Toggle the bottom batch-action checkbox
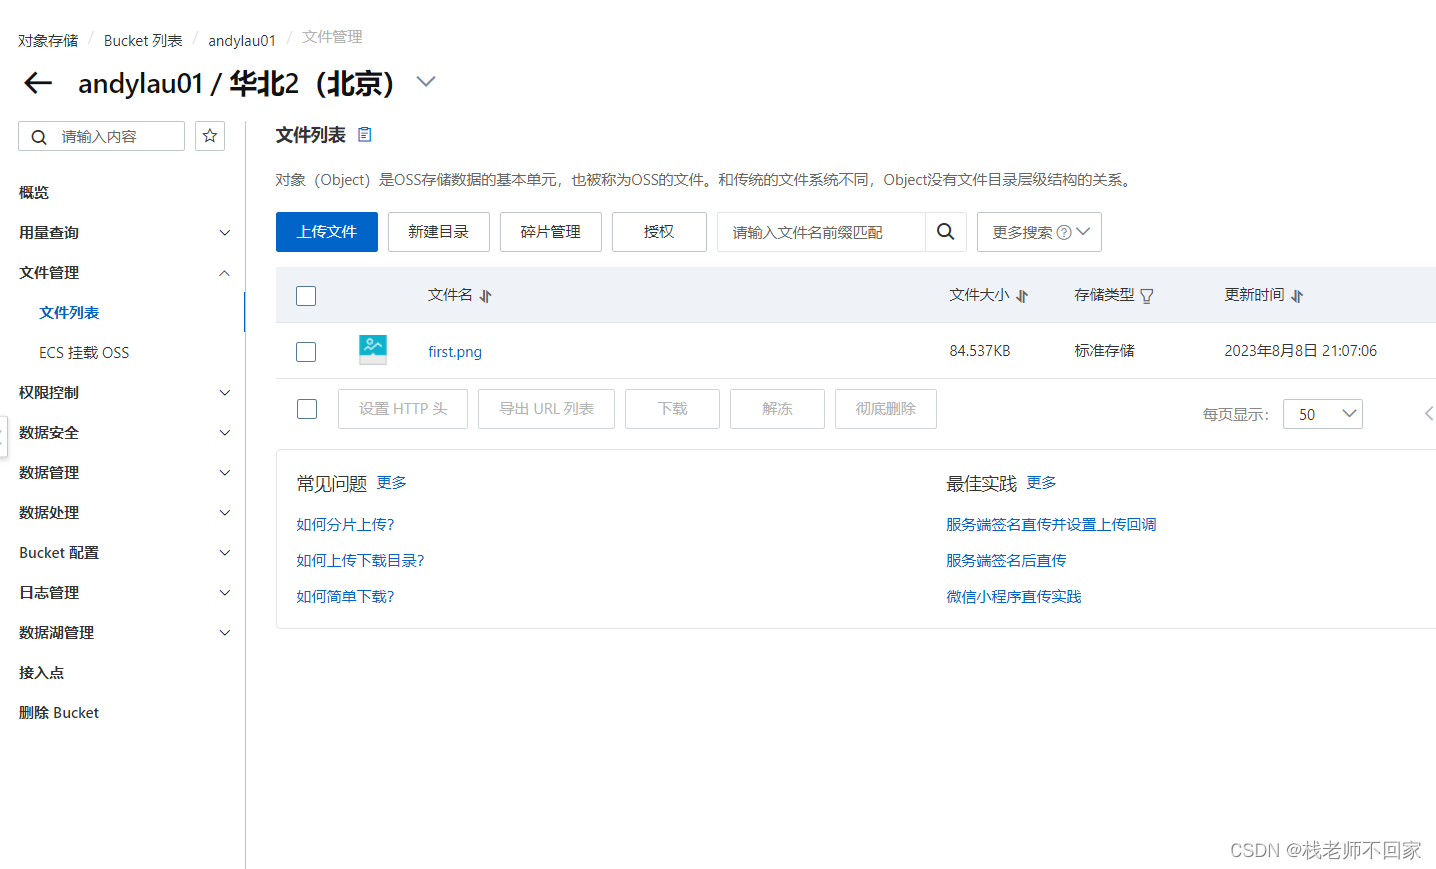 click(307, 409)
